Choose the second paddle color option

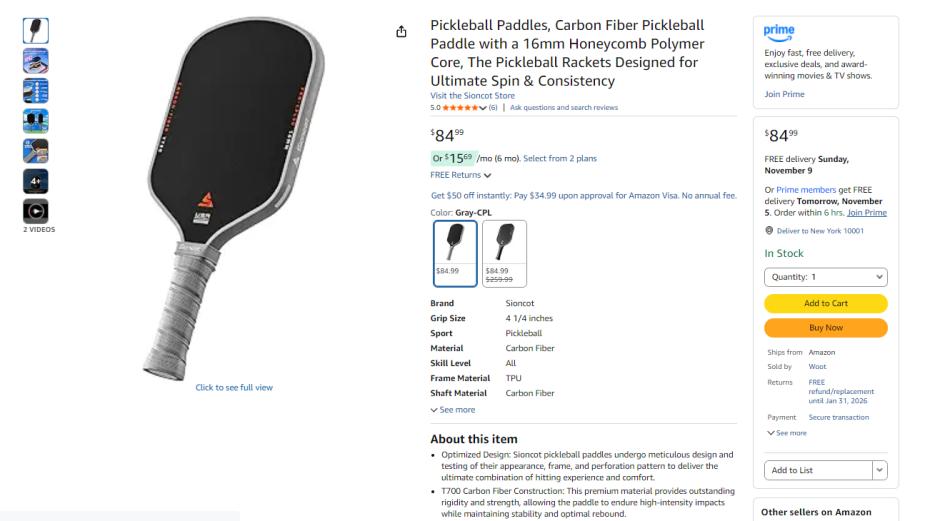click(504, 253)
